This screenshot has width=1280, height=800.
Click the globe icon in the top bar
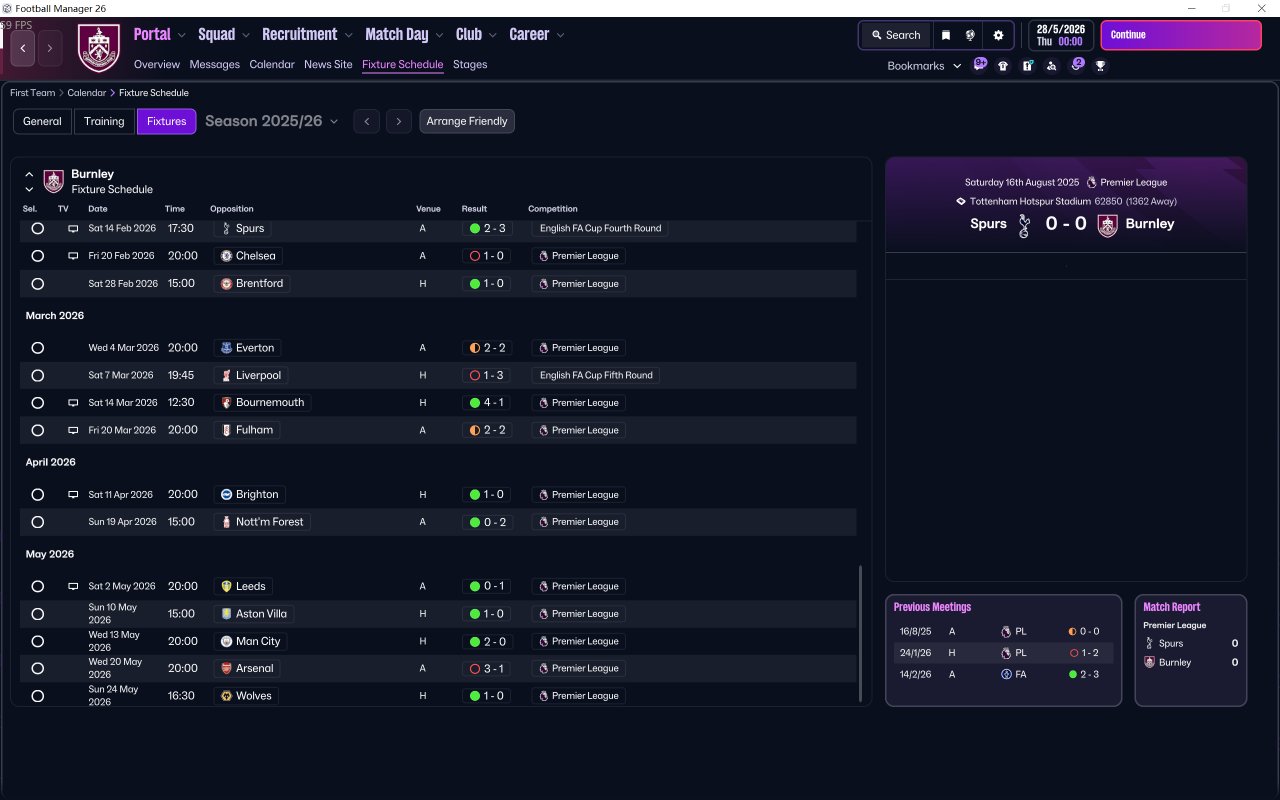coord(970,35)
